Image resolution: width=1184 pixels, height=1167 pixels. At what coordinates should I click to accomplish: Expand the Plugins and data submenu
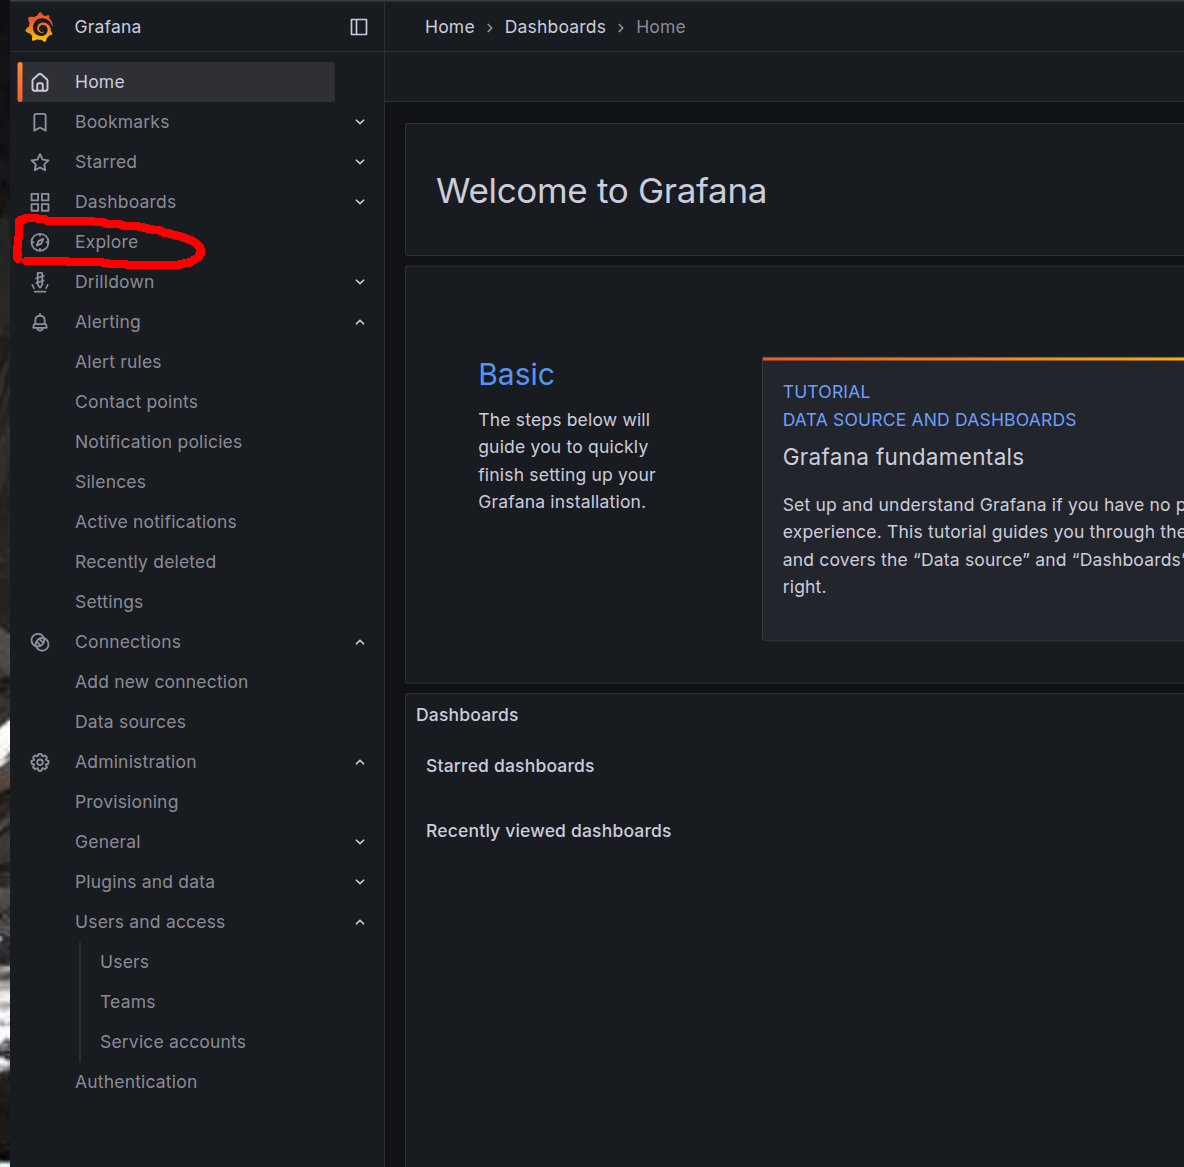click(360, 882)
